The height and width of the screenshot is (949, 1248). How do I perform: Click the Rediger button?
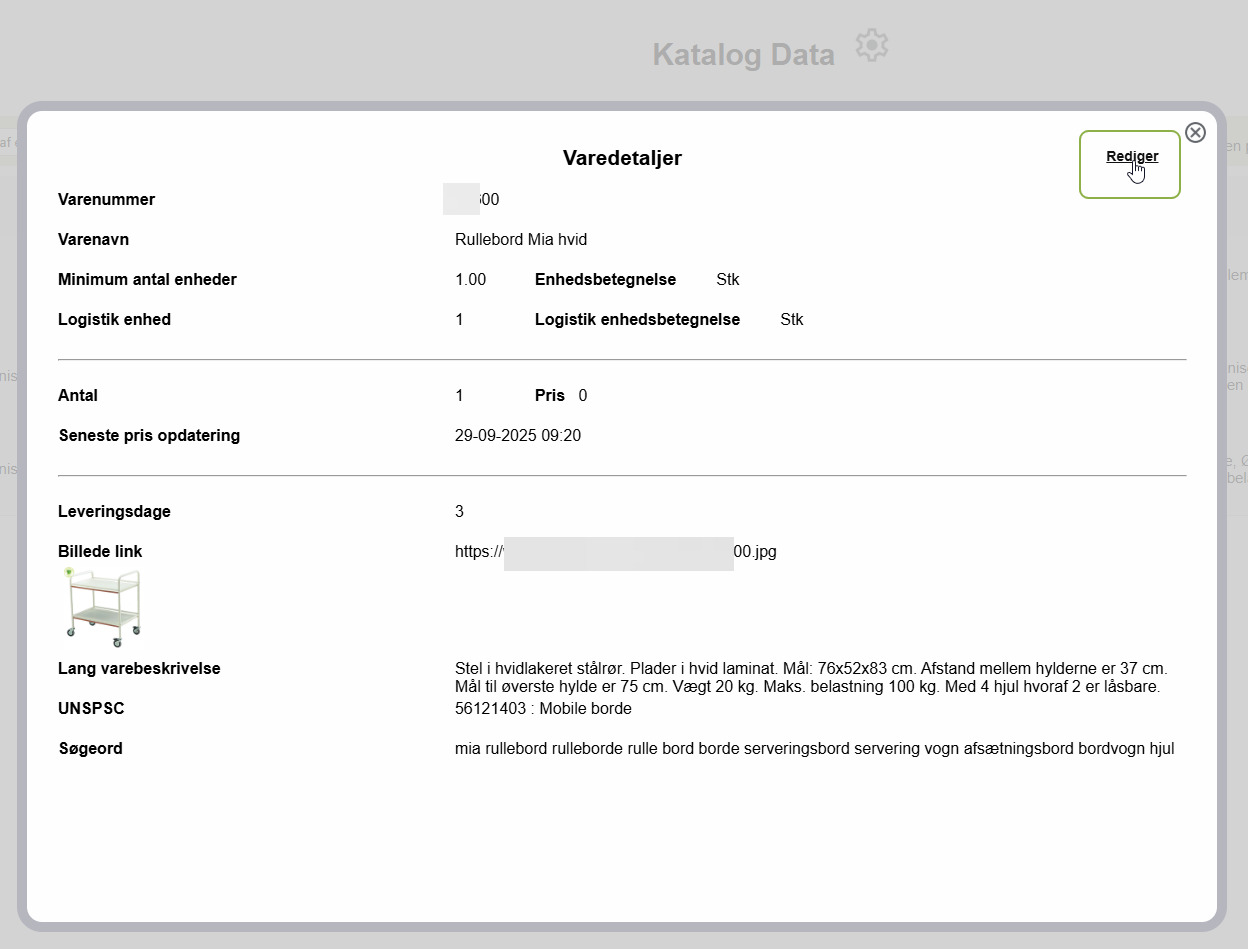click(x=1130, y=164)
